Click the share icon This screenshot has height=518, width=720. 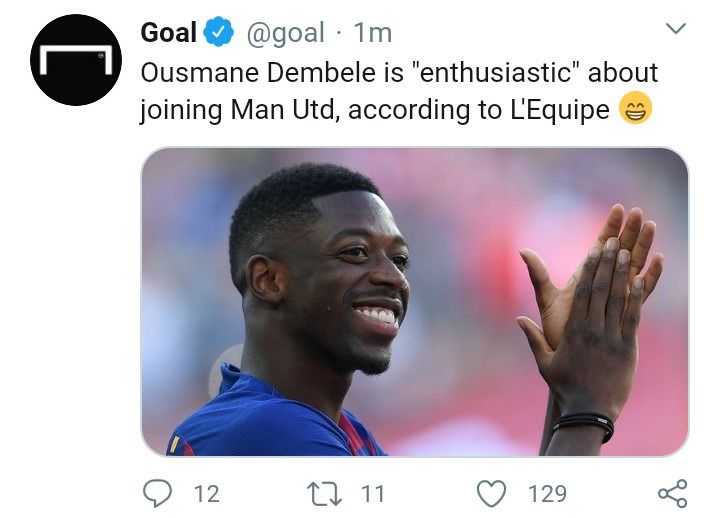point(672,493)
